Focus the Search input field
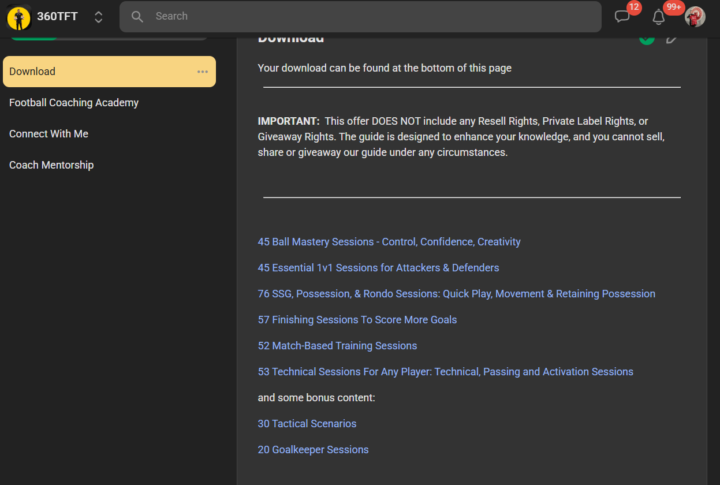Viewport: 720px width, 485px height. click(x=370, y=17)
